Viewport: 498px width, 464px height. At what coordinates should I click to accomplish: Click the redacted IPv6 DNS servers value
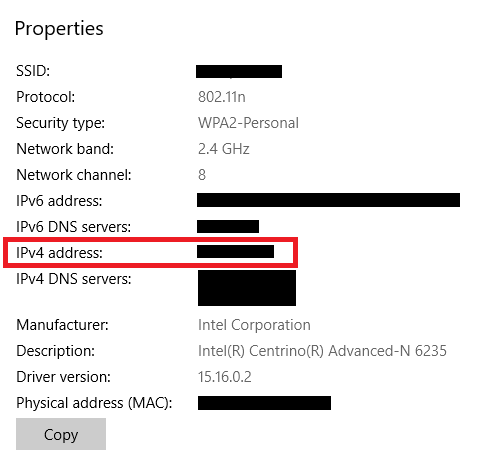point(228,227)
